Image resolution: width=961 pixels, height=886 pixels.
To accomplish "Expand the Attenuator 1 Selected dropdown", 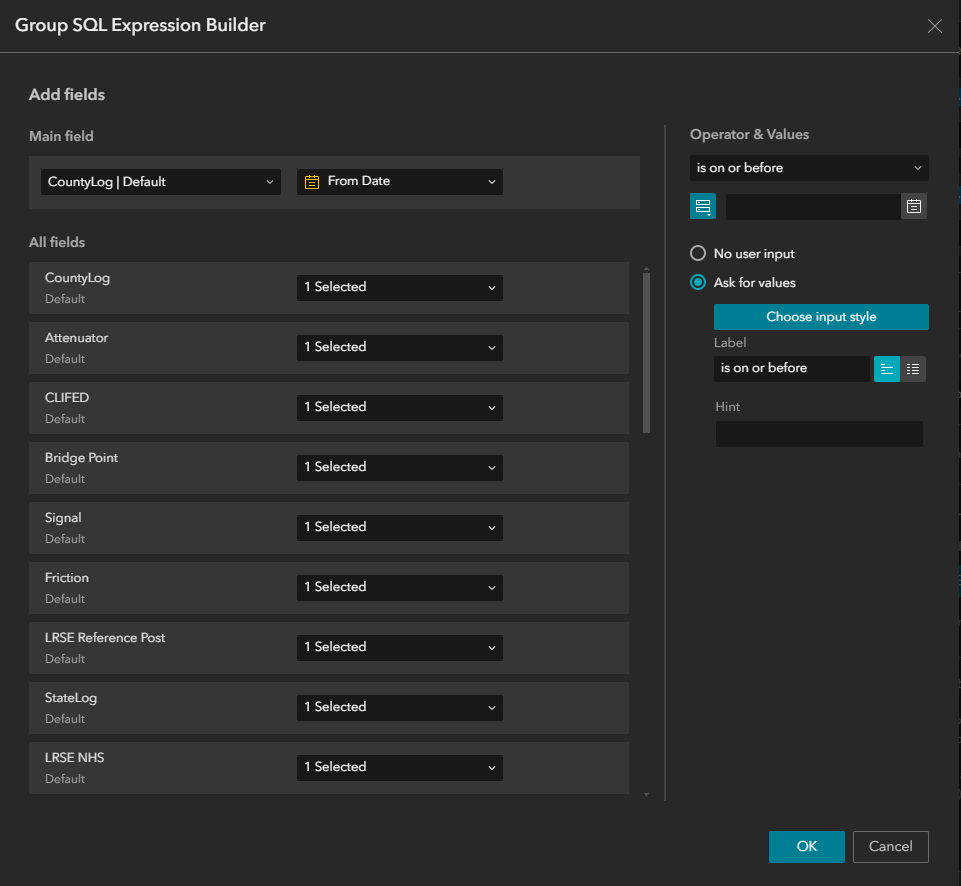I will point(399,347).
